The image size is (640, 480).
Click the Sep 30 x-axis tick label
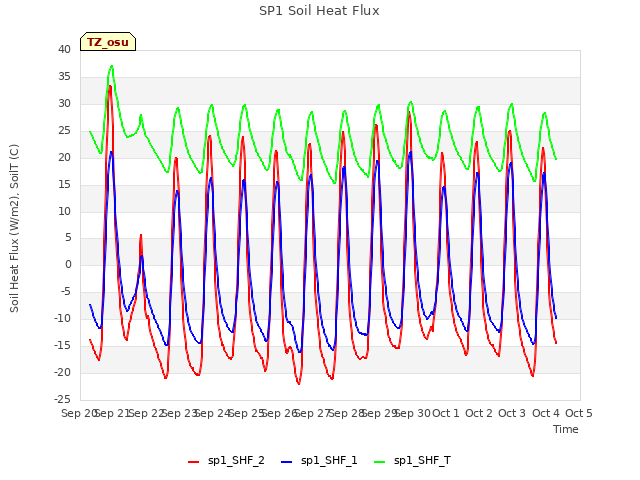click(413, 413)
